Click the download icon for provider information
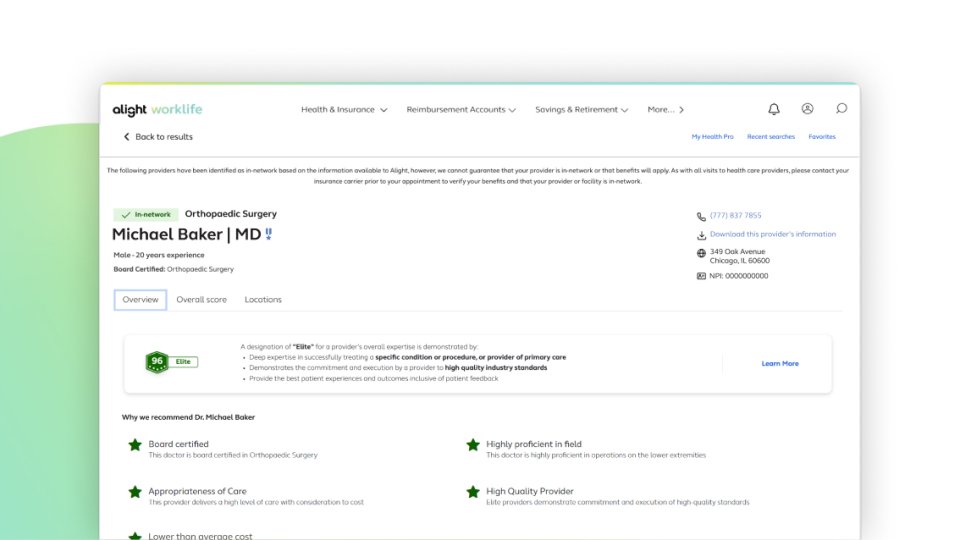This screenshot has width=960, height=540. click(x=701, y=234)
